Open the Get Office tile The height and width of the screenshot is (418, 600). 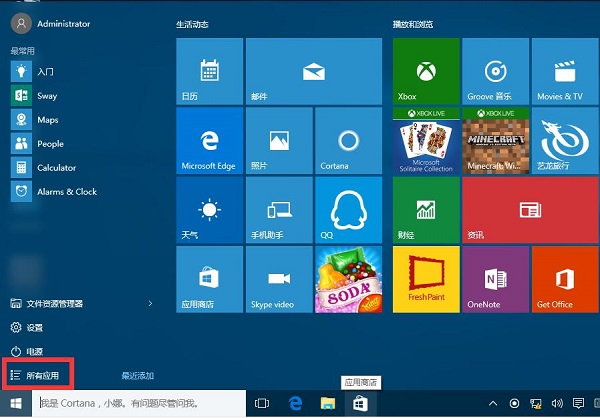pyautogui.click(x=565, y=279)
